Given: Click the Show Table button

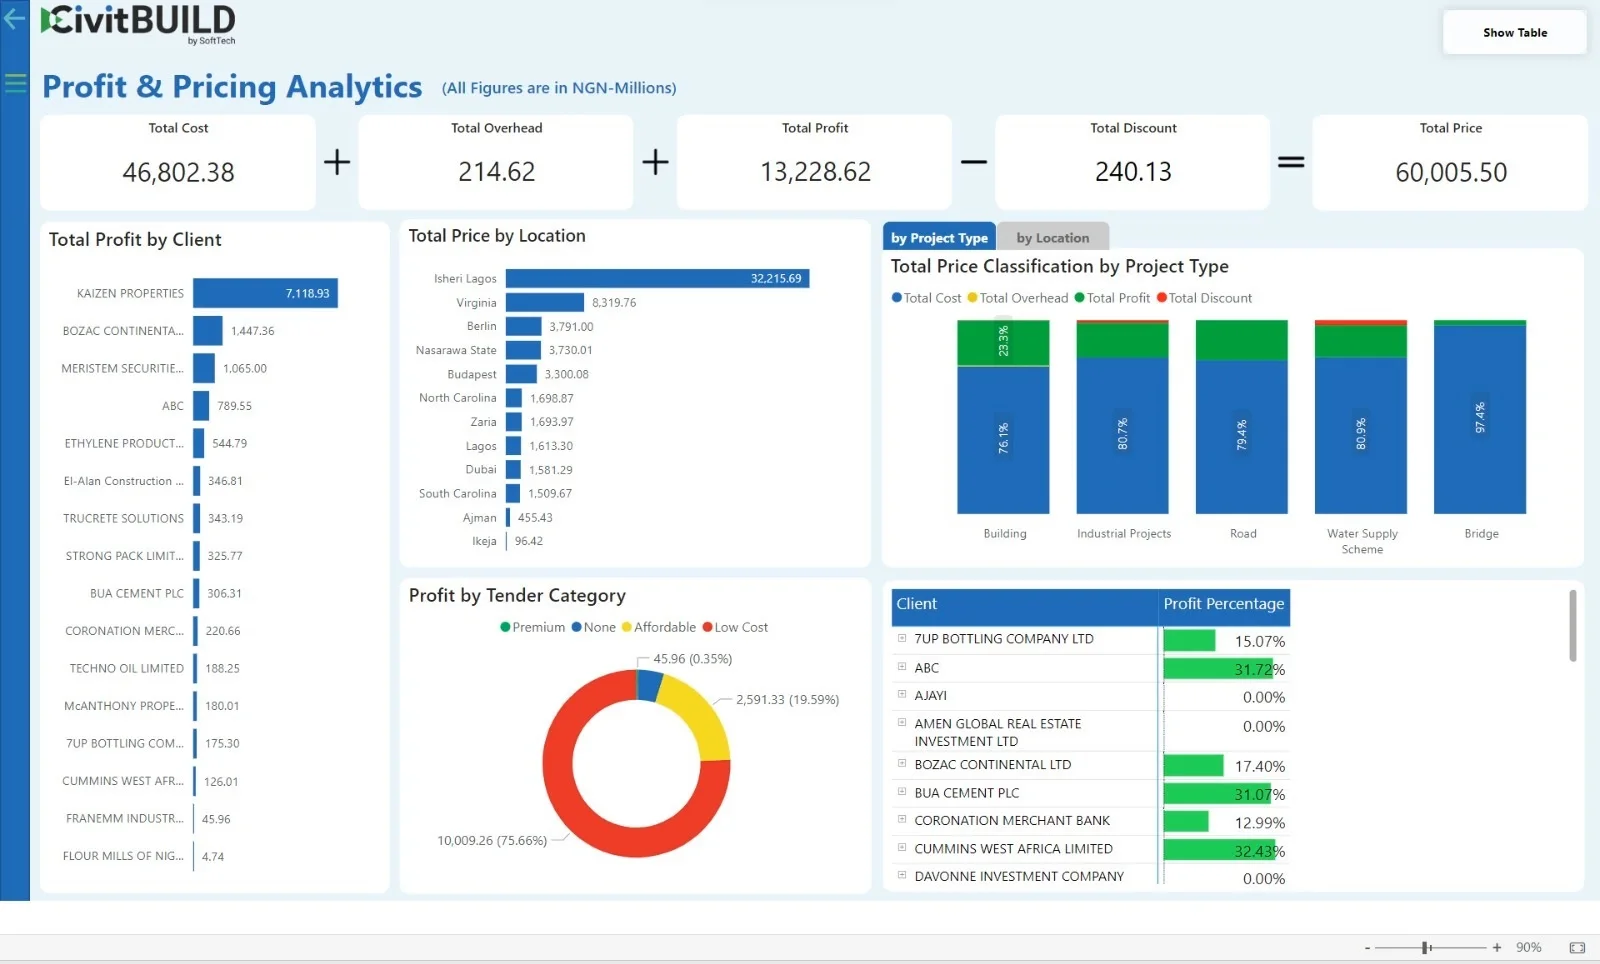Looking at the screenshot, I should tap(1514, 33).
